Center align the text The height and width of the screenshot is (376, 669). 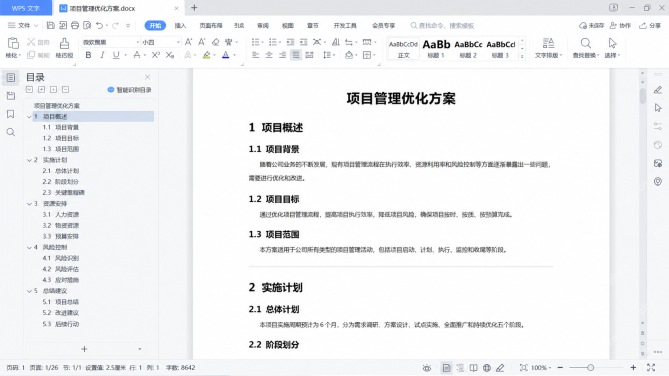[x=269, y=55]
